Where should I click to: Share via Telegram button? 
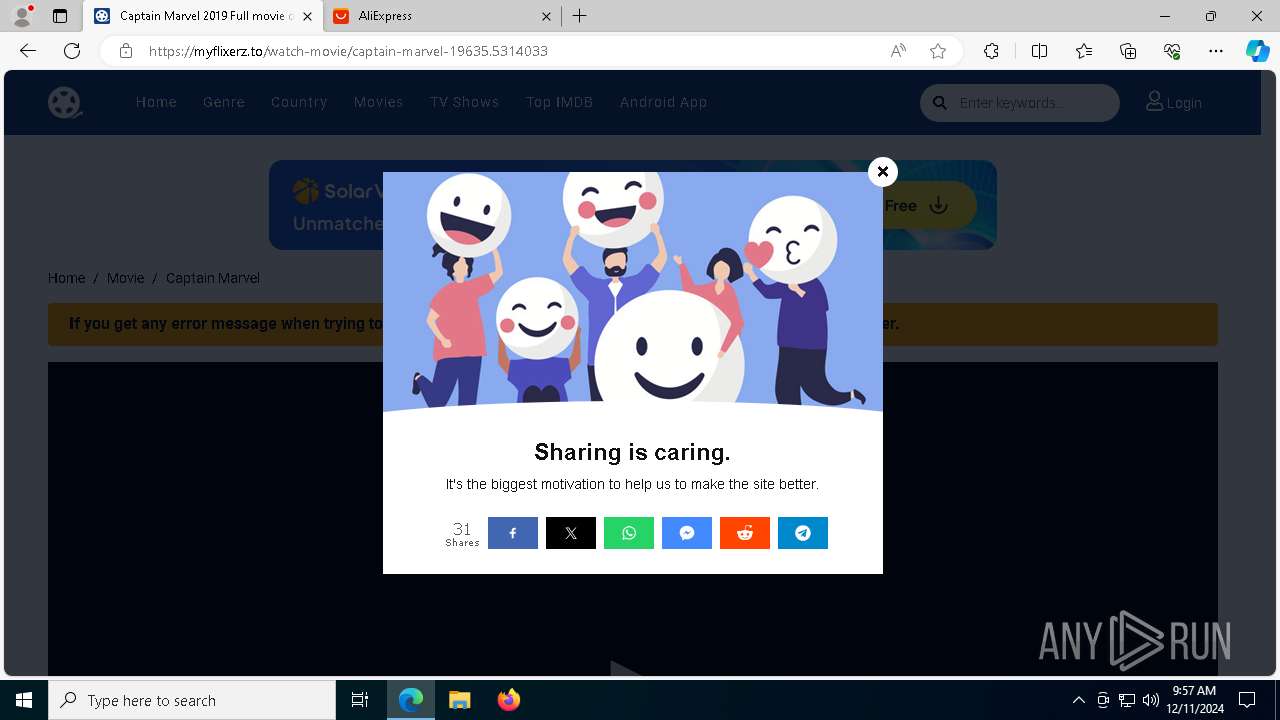click(x=803, y=533)
